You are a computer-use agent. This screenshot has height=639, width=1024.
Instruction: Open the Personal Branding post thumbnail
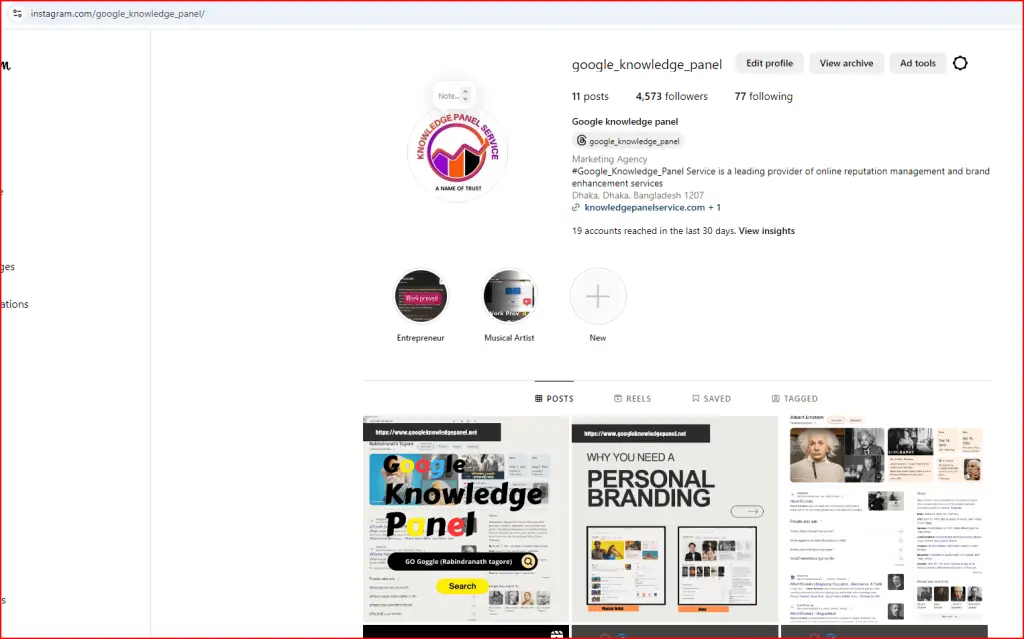coord(675,519)
